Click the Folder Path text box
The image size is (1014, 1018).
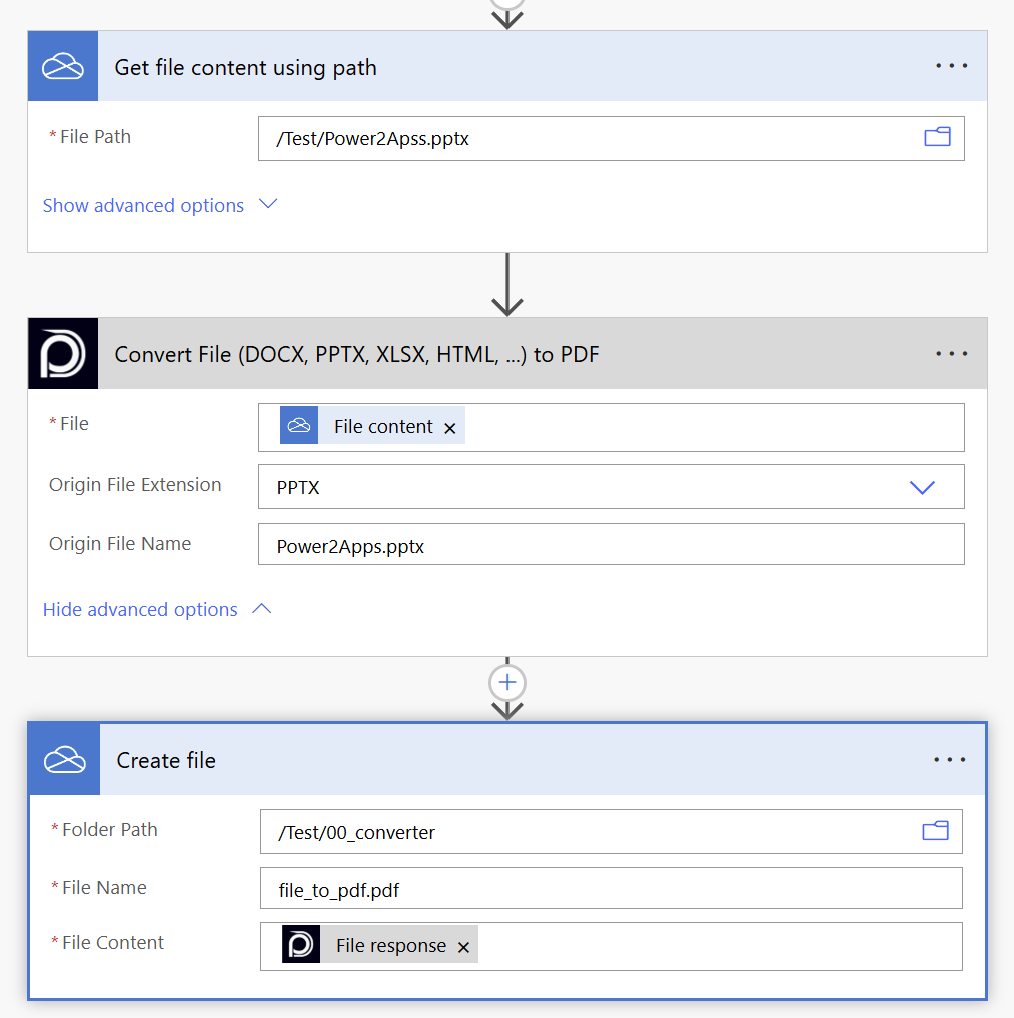click(590, 832)
